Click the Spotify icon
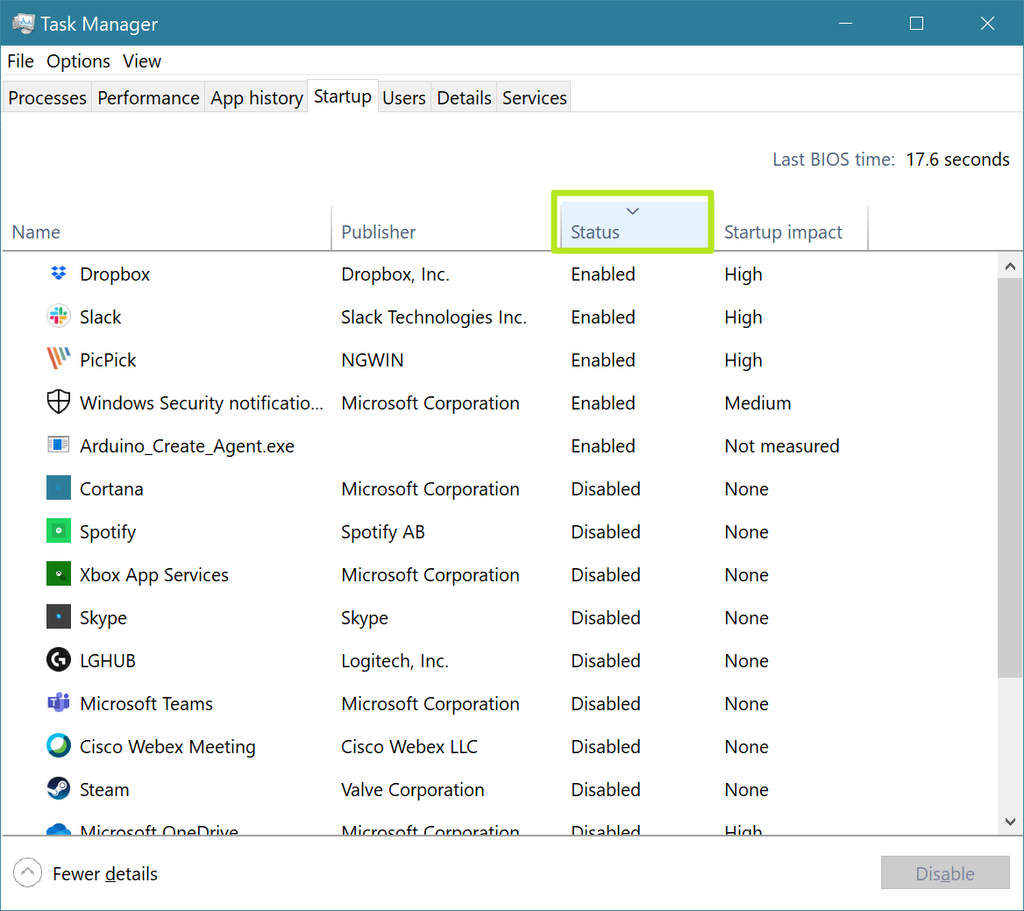Viewport: 1024px width, 911px height. tap(58, 531)
